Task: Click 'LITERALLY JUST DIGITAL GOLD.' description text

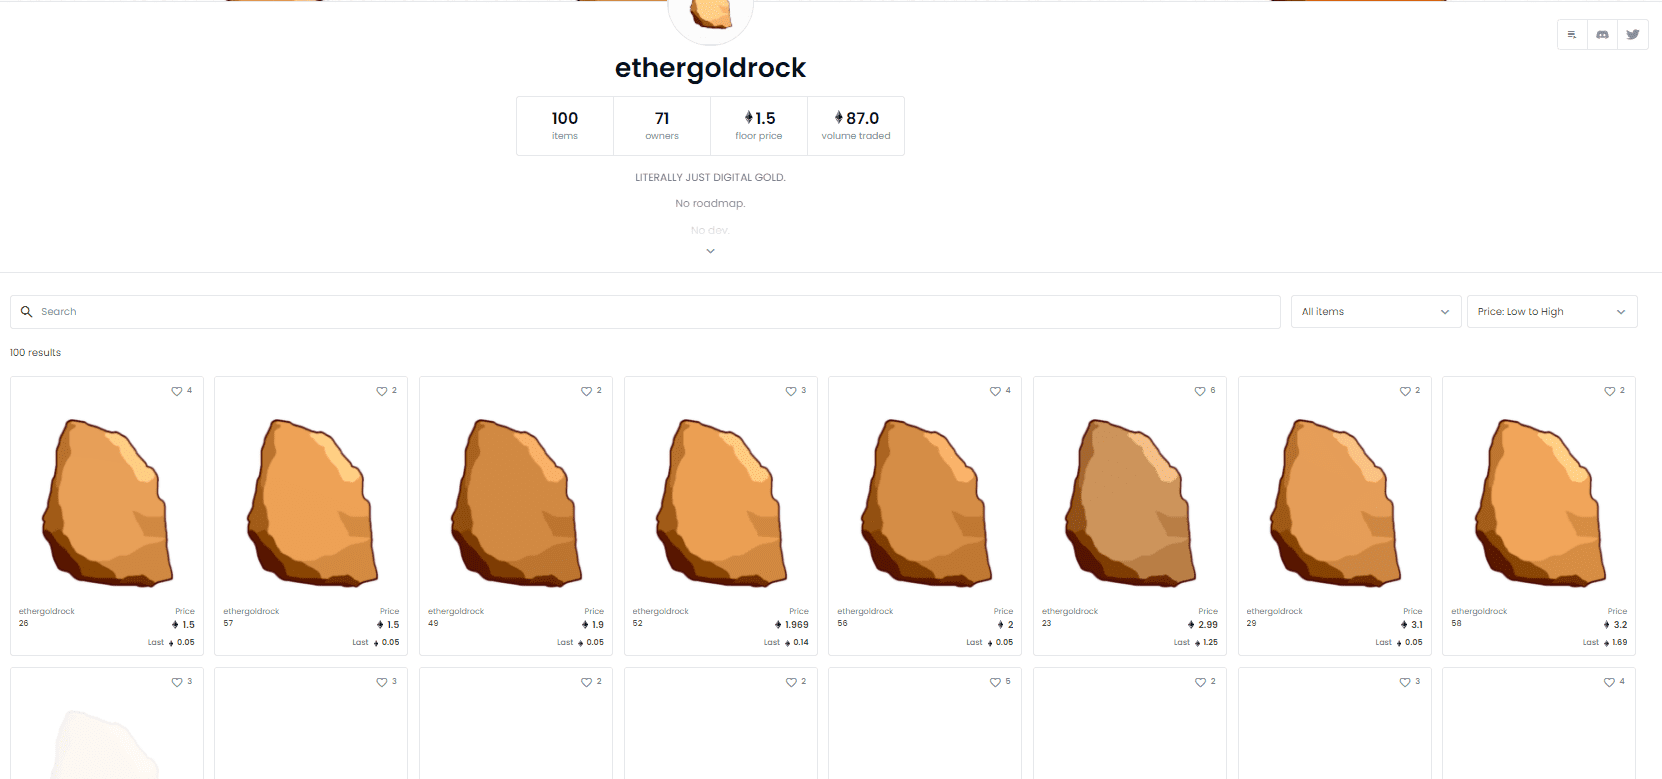Action: pos(710,178)
